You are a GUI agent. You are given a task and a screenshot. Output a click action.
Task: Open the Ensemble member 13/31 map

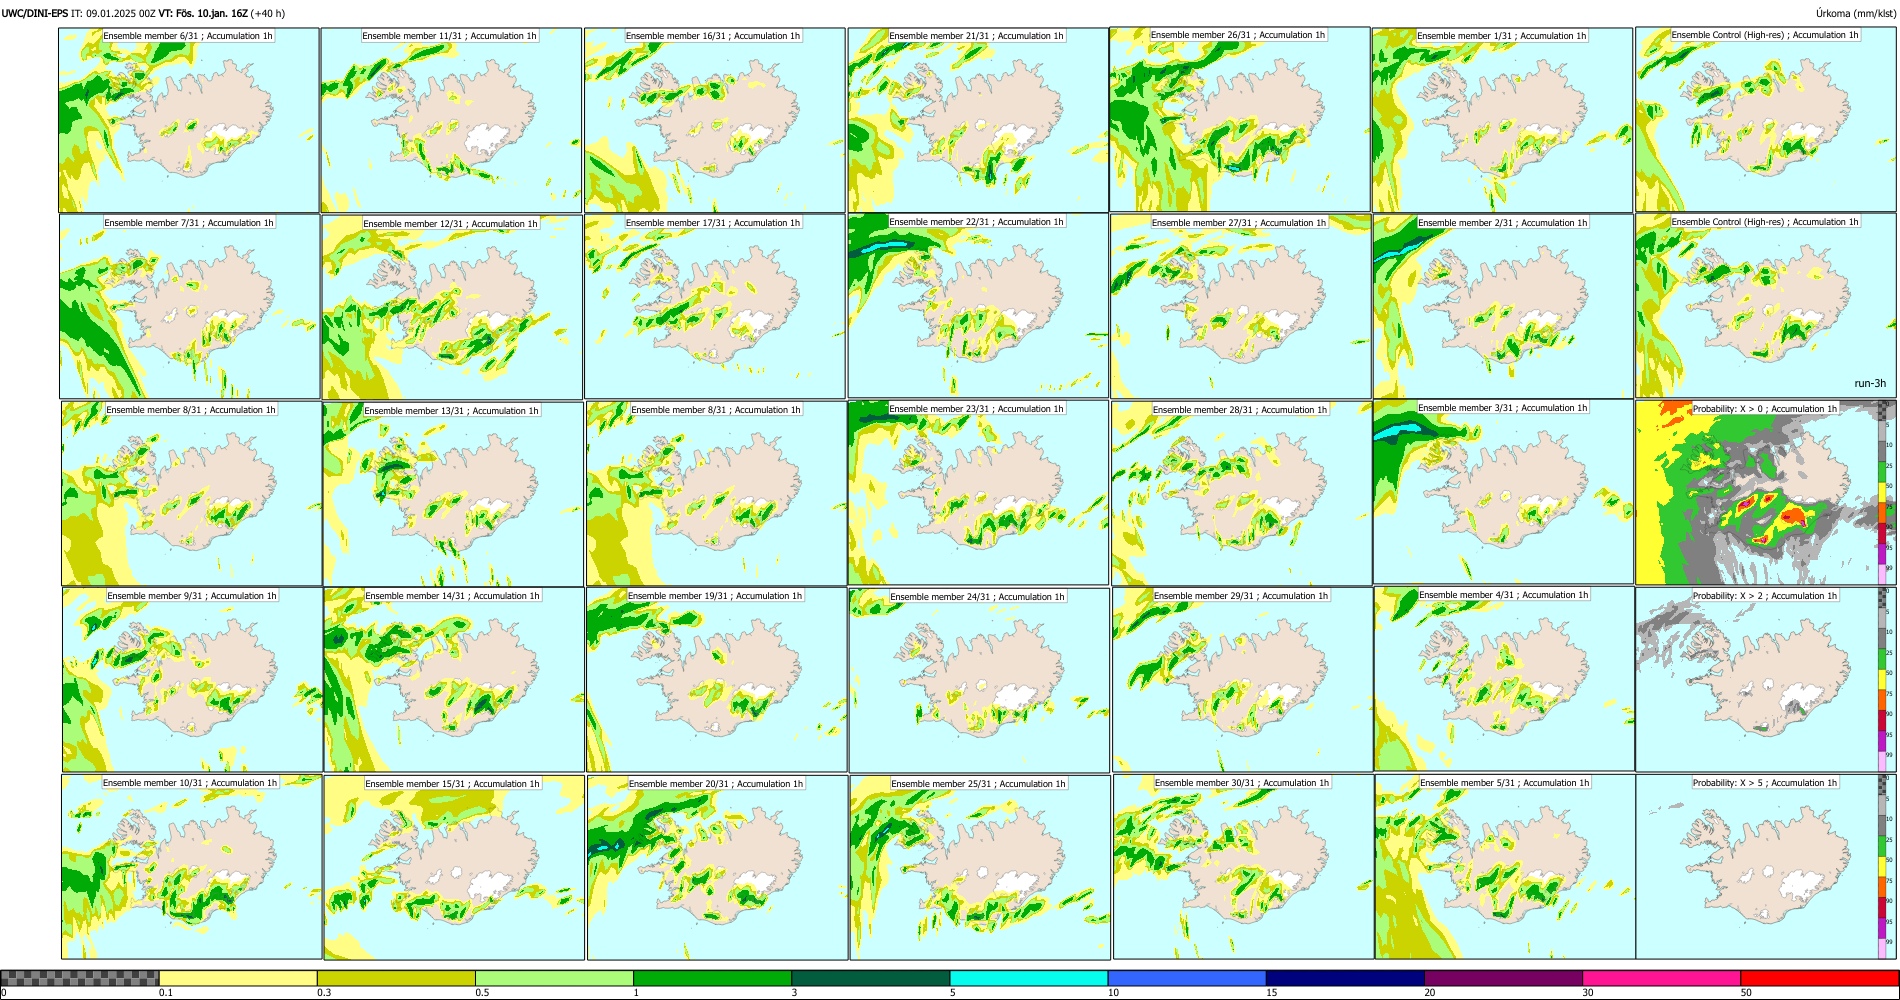[x=453, y=494]
